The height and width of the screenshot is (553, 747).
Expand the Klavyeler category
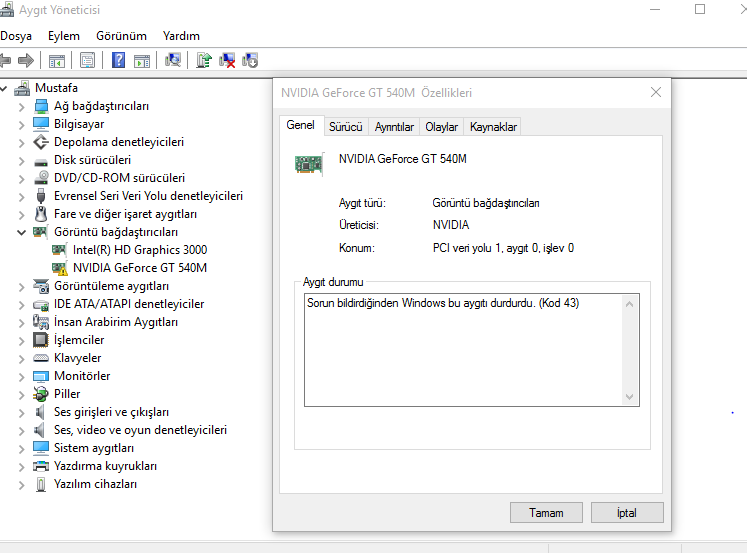pos(22,358)
